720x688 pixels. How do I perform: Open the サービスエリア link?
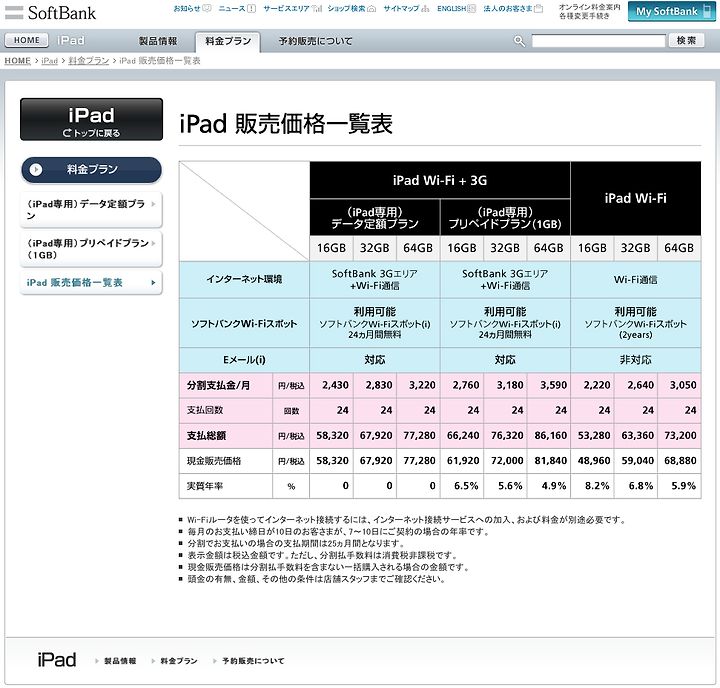pyautogui.click(x=292, y=8)
